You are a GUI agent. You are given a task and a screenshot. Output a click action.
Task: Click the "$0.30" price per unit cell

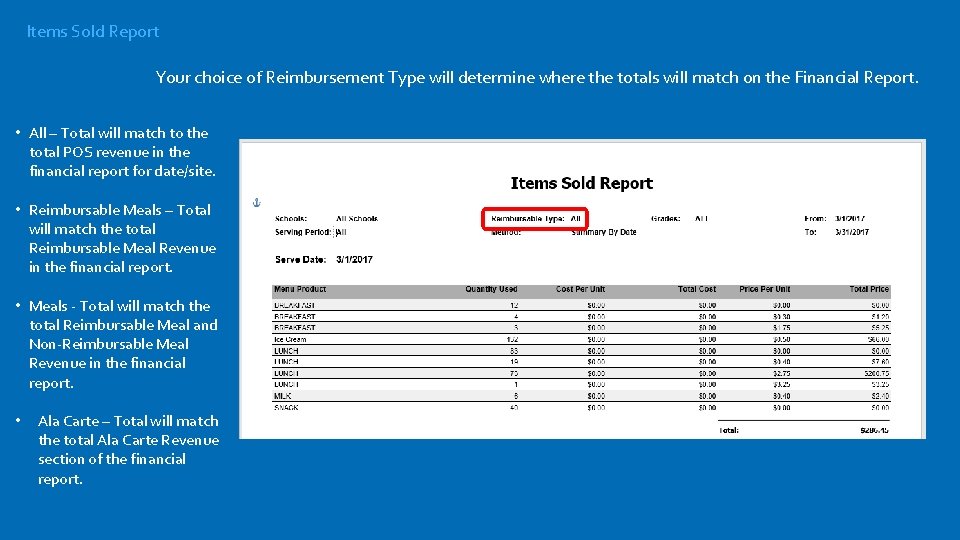click(781, 317)
